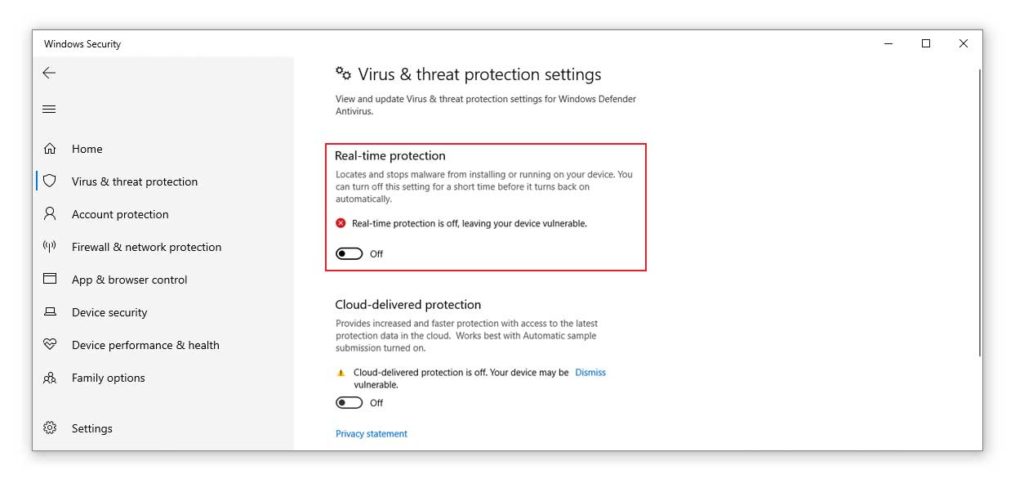Open the Family options people icon
Screen dimensions: 1024x488
click(x=50, y=378)
